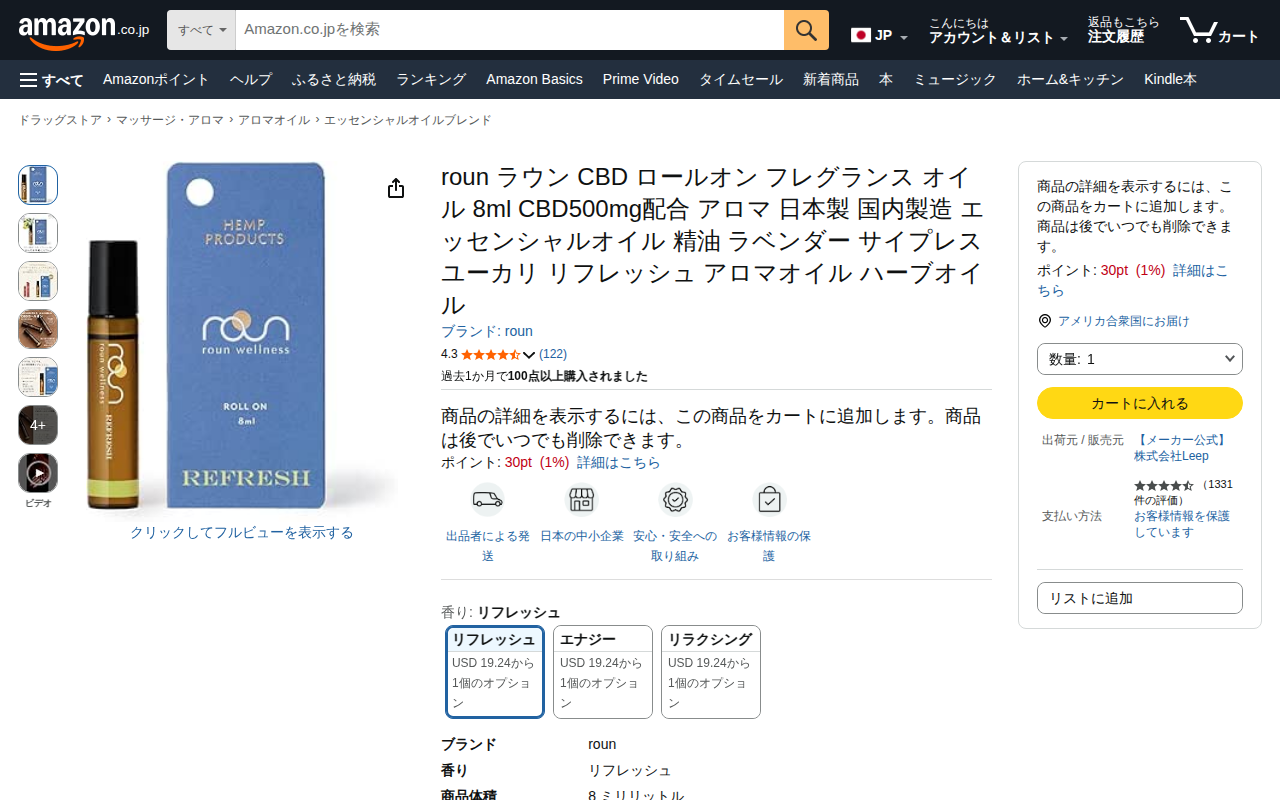Screen dimensions: 1280x800
Task: Open the すべて search category dropdown
Action: click(x=202, y=30)
